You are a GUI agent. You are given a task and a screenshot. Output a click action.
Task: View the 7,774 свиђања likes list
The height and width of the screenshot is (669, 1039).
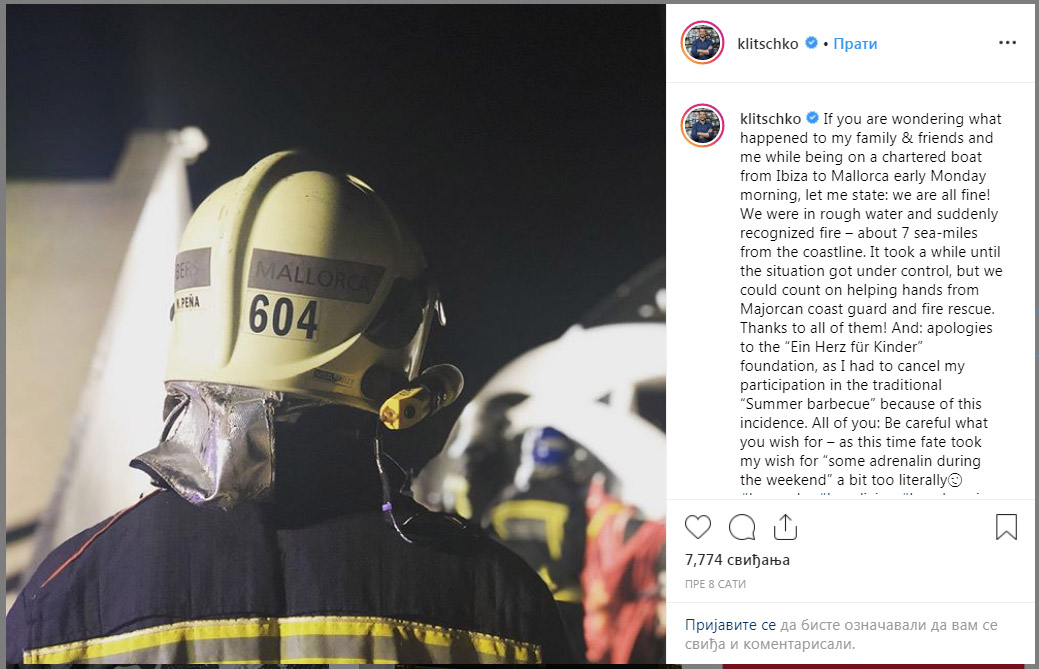[738, 560]
